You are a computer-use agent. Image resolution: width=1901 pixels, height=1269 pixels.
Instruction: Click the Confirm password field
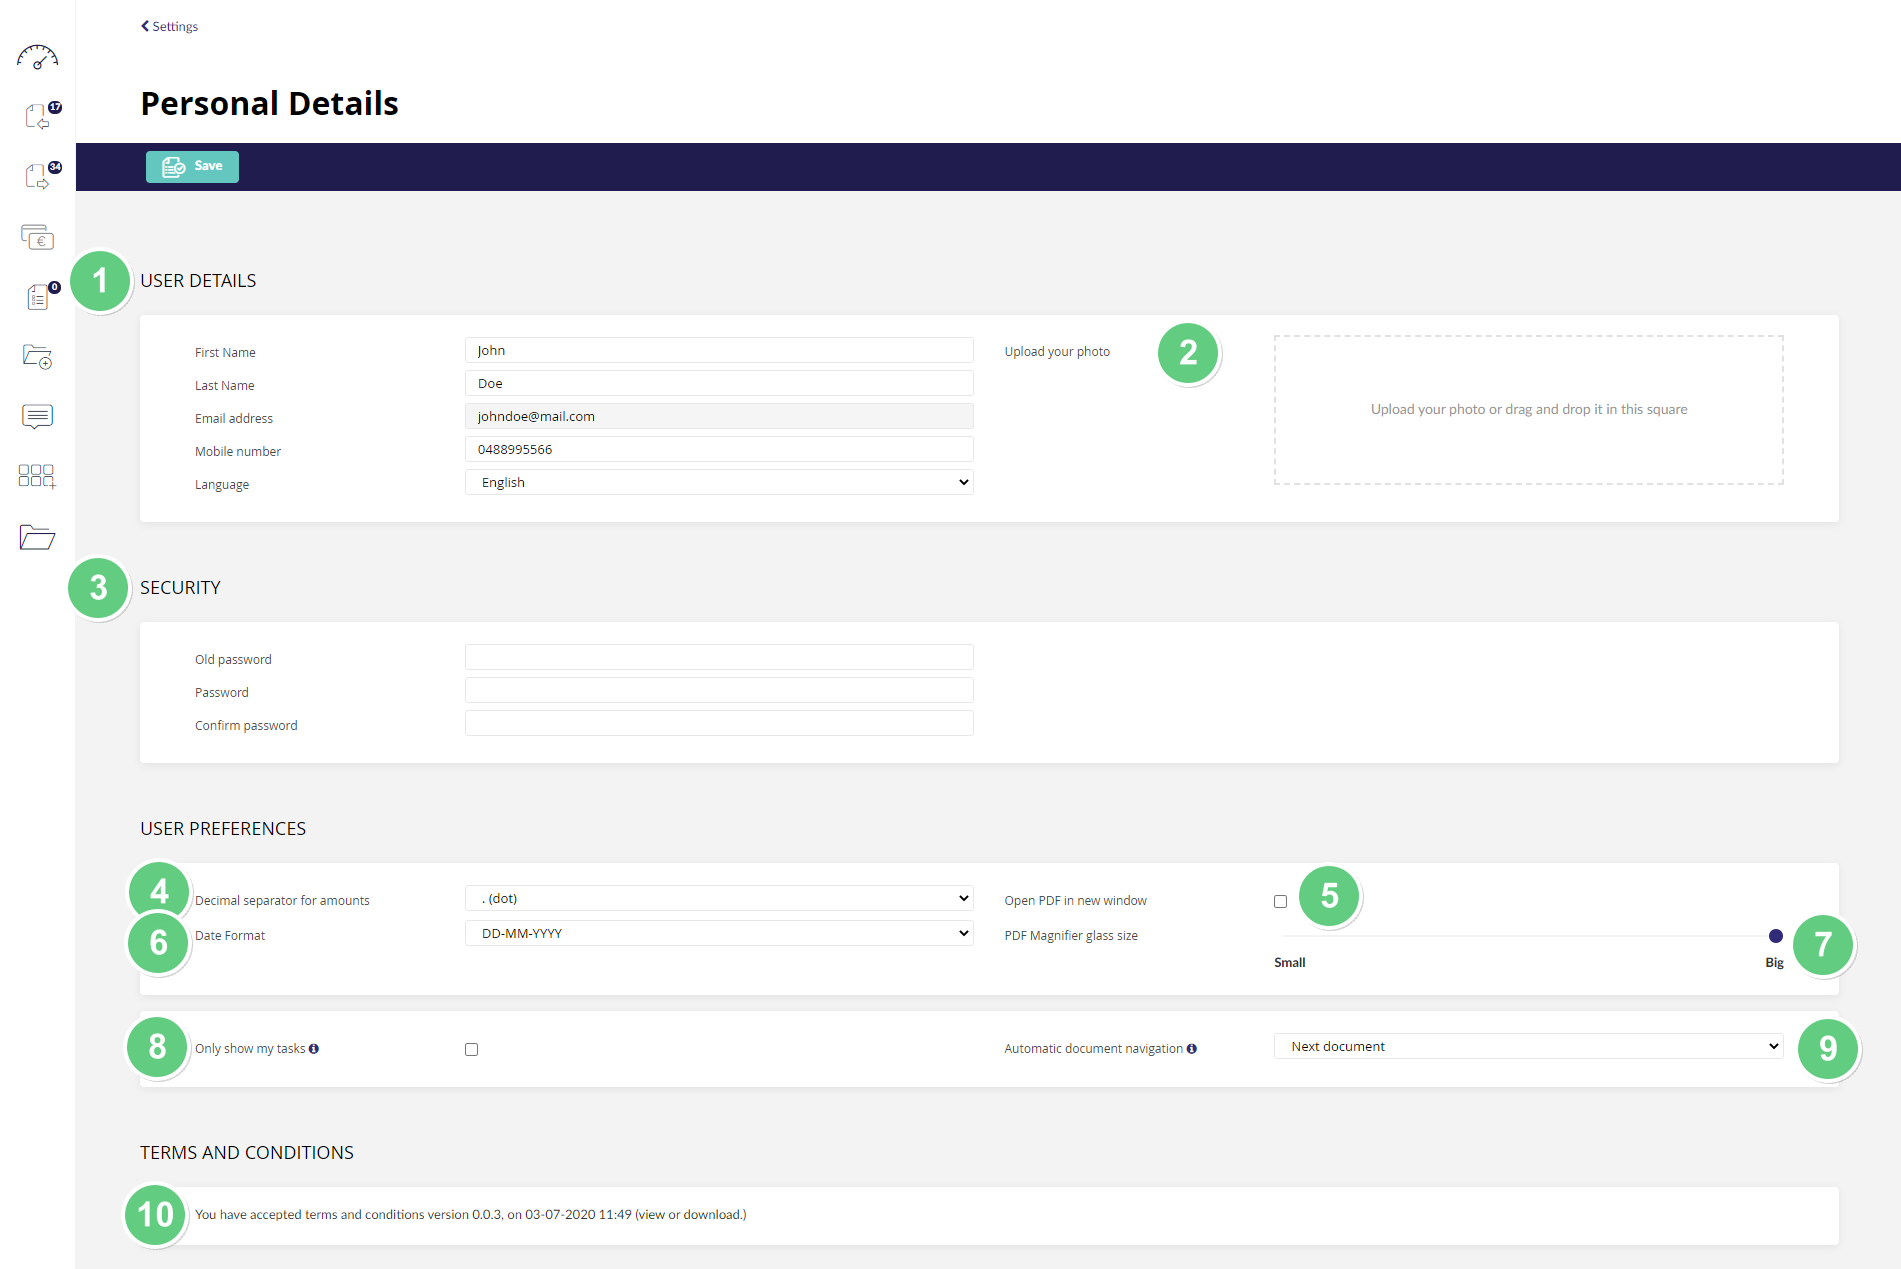coord(719,723)
